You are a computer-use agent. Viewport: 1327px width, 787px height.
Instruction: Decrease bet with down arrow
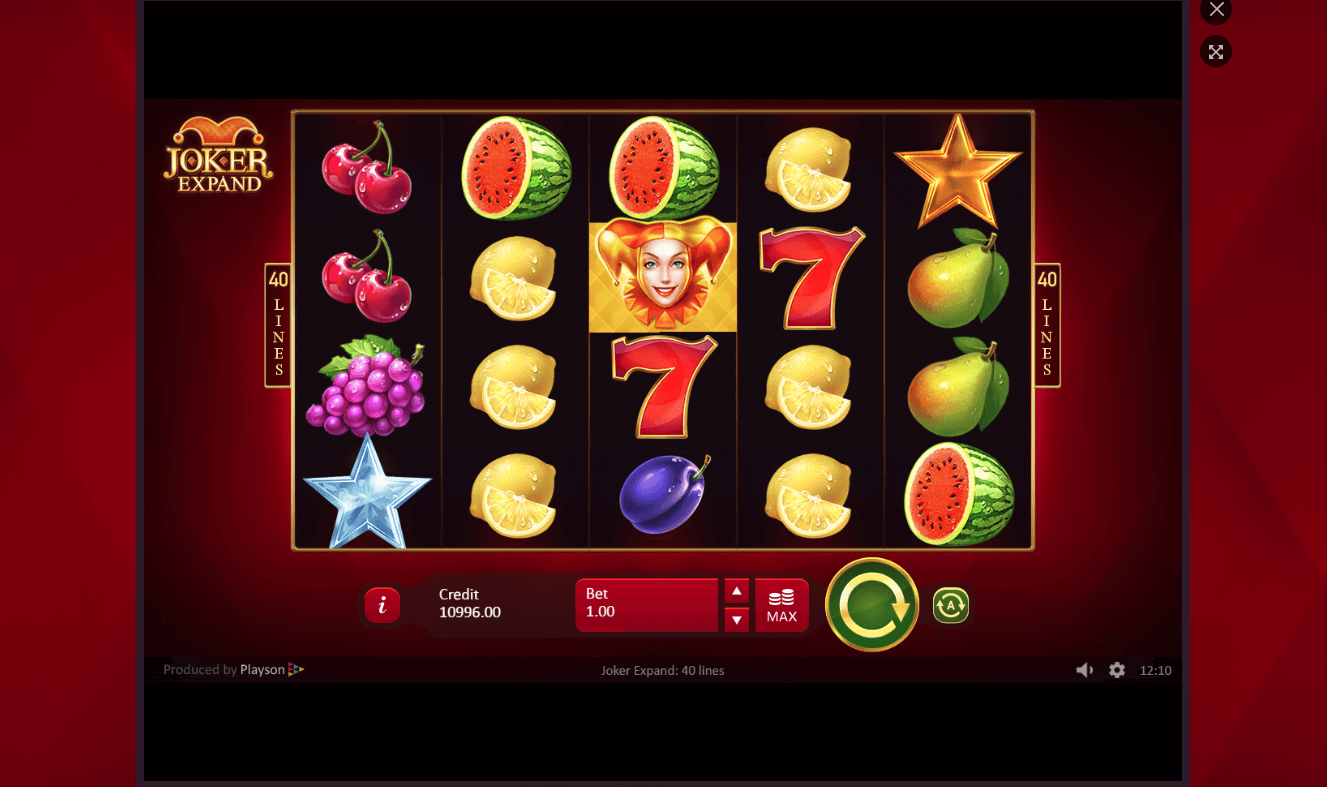pos(737,620)
